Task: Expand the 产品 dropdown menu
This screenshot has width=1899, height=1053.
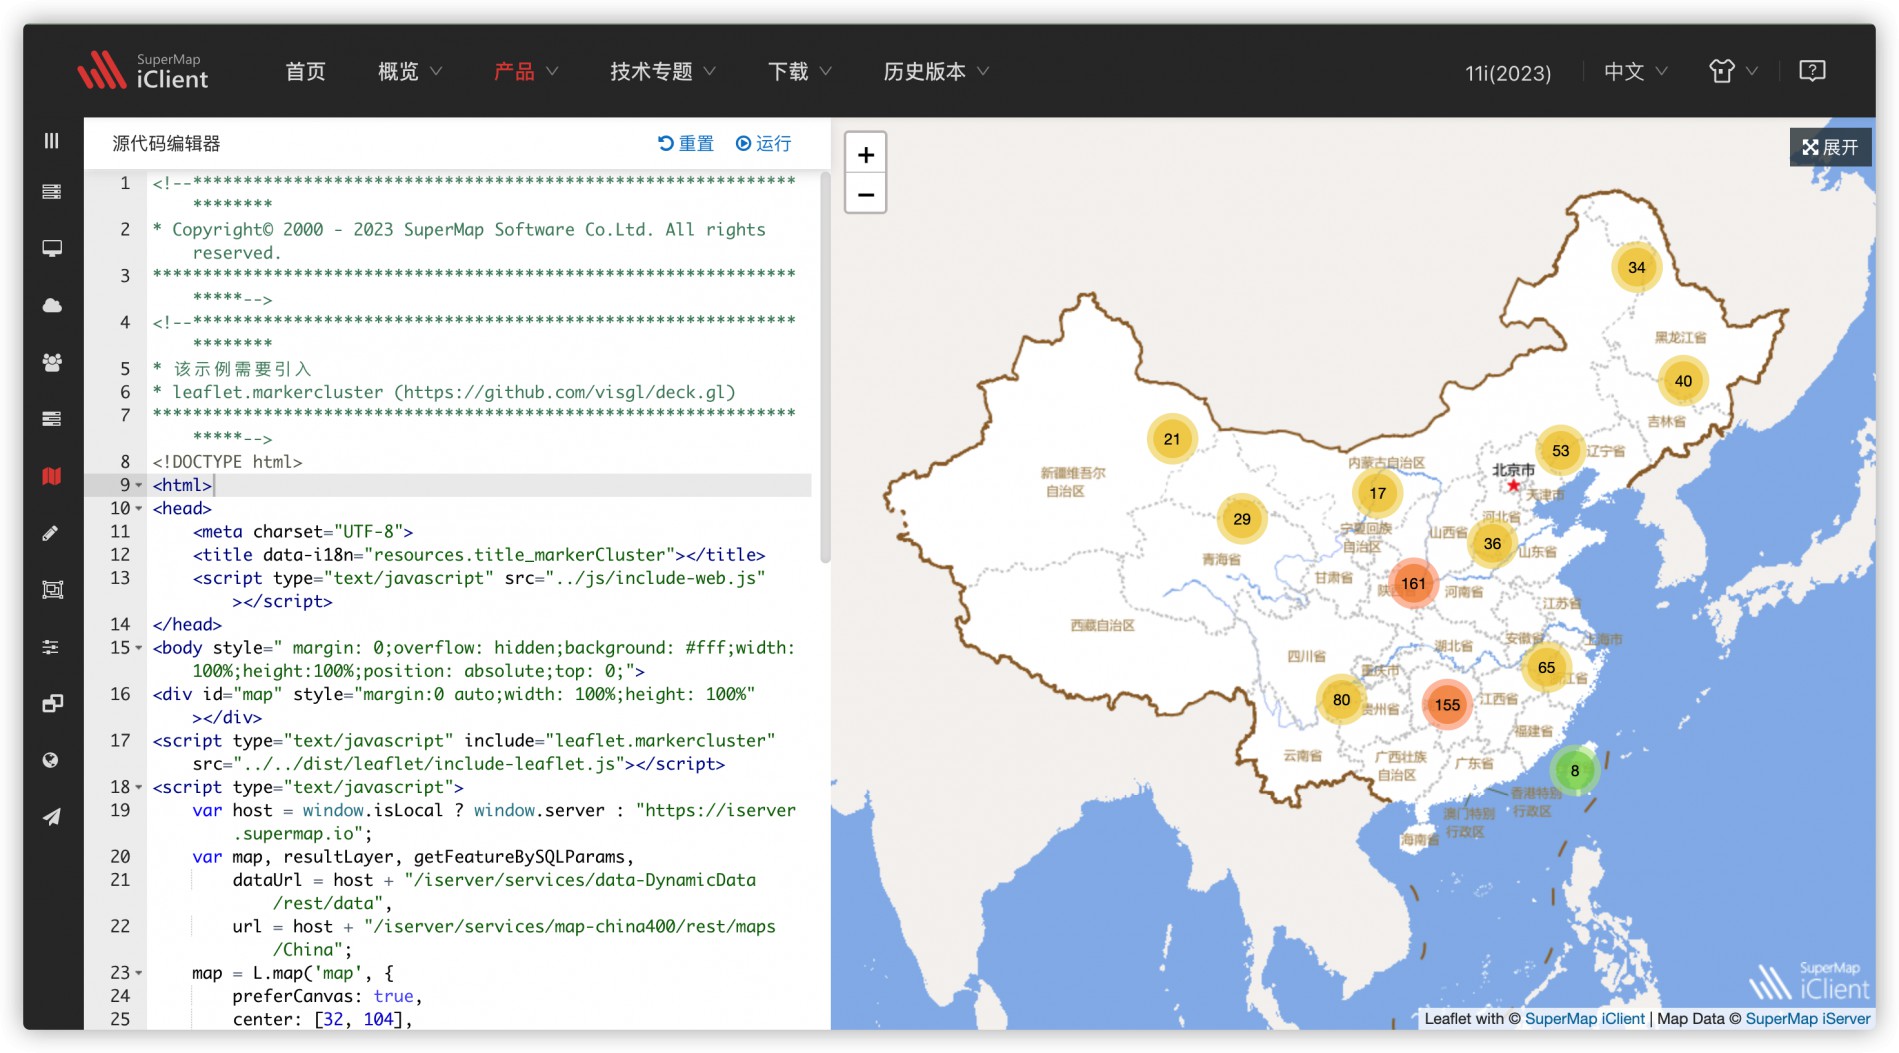Action: [526, 71]
